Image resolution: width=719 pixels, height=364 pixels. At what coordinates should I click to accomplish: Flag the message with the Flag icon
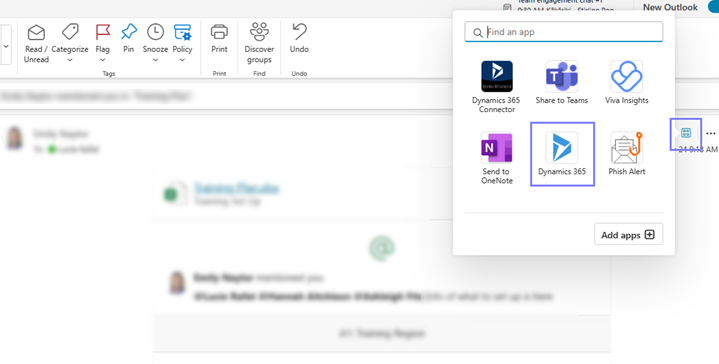coord(103,32)
